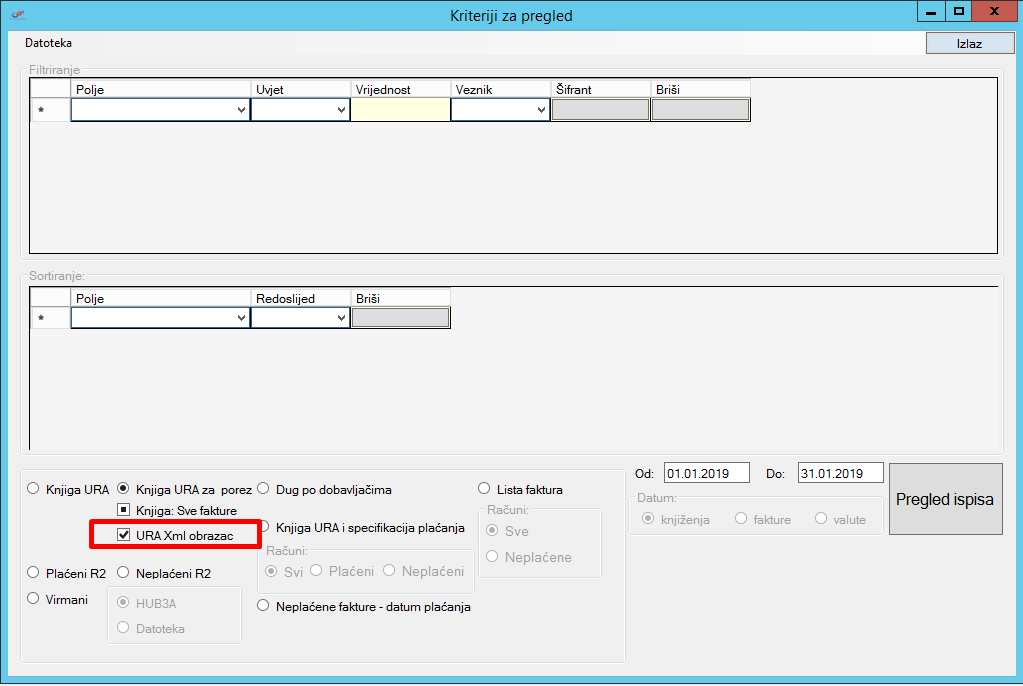1023x686 pixels.
Task: Choose the Lista faktura radio button
Action: coord(485,489)
